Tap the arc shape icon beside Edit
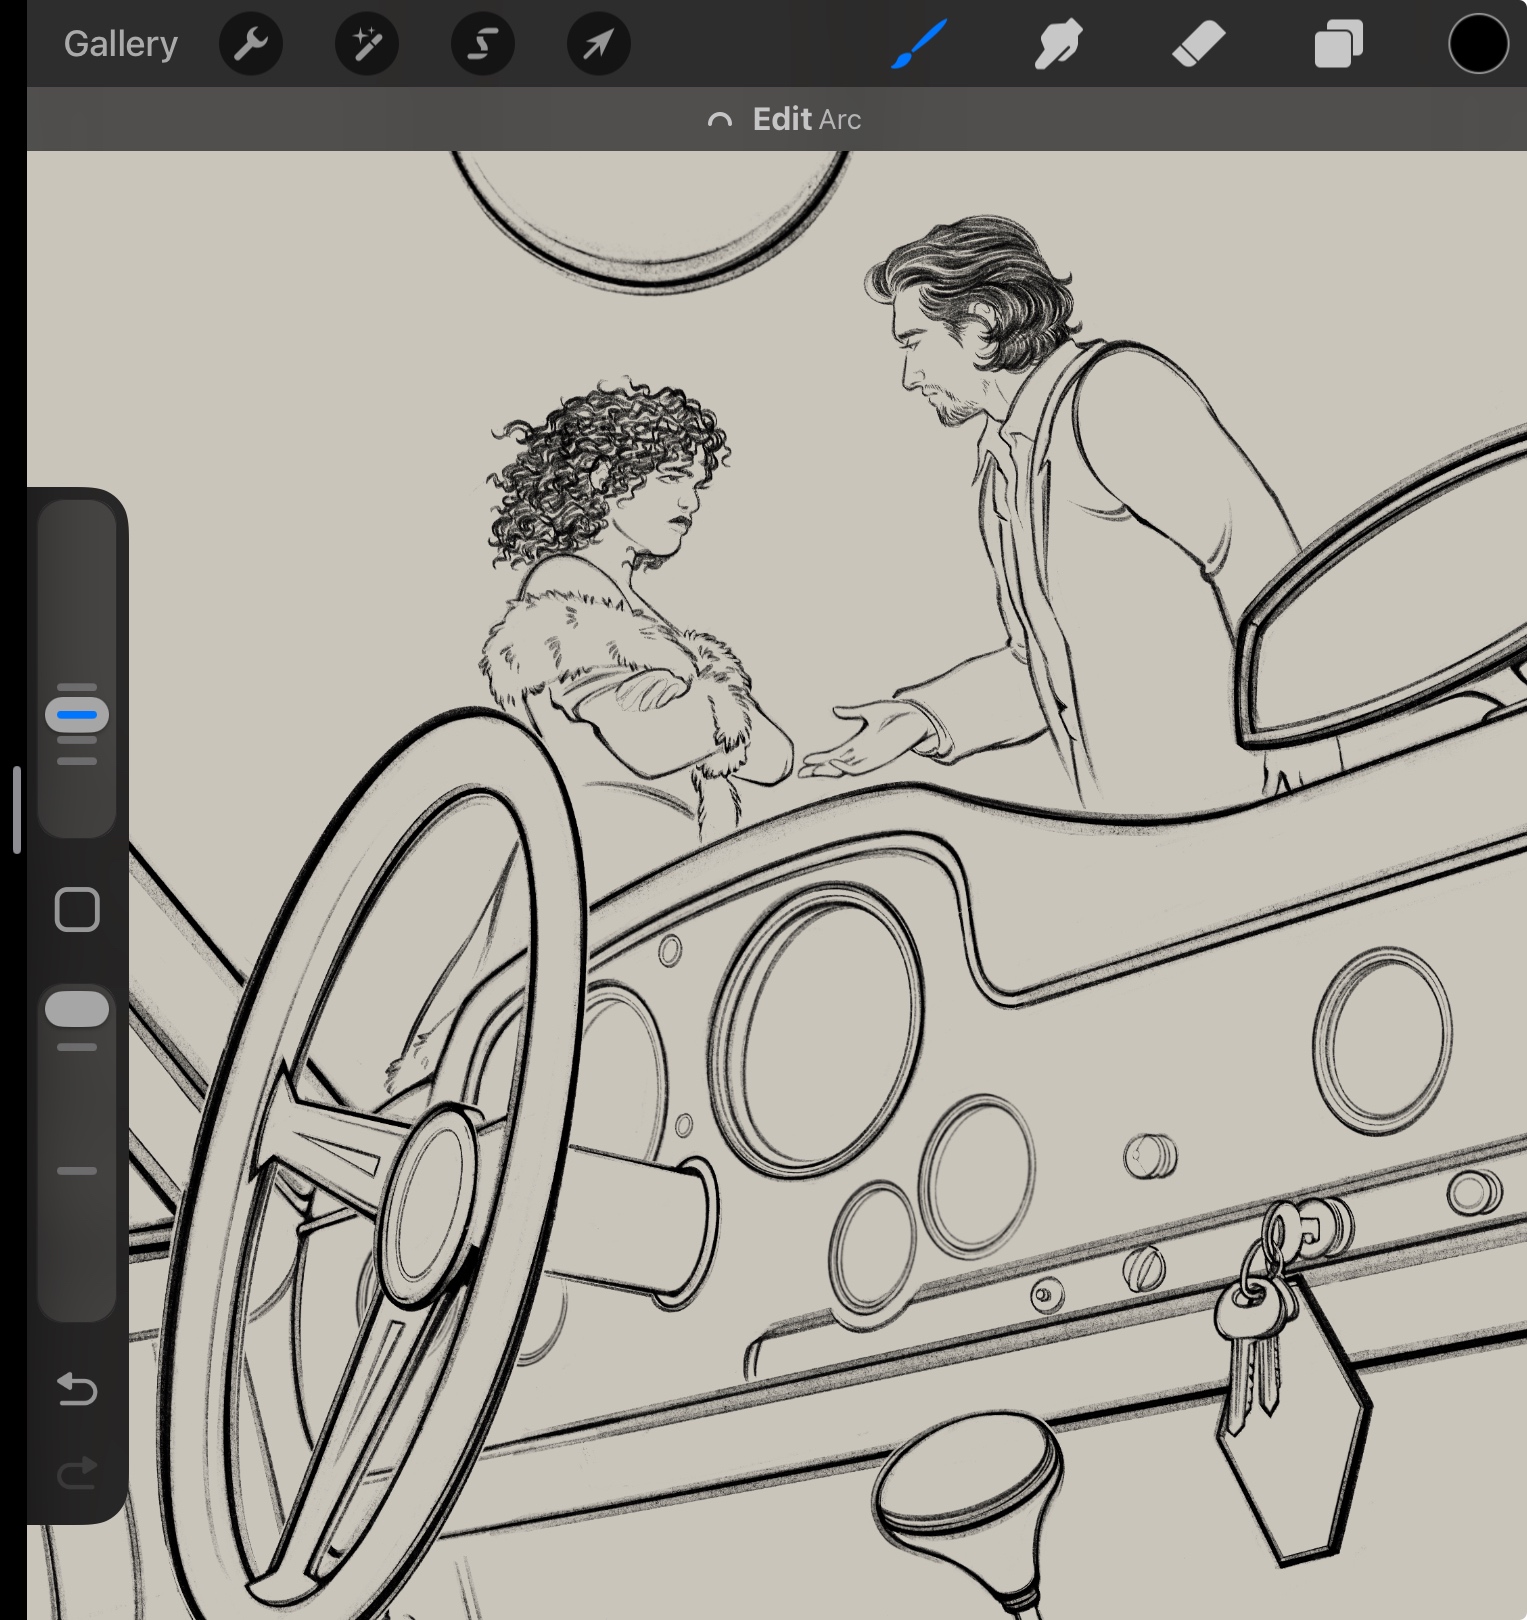 719,120
